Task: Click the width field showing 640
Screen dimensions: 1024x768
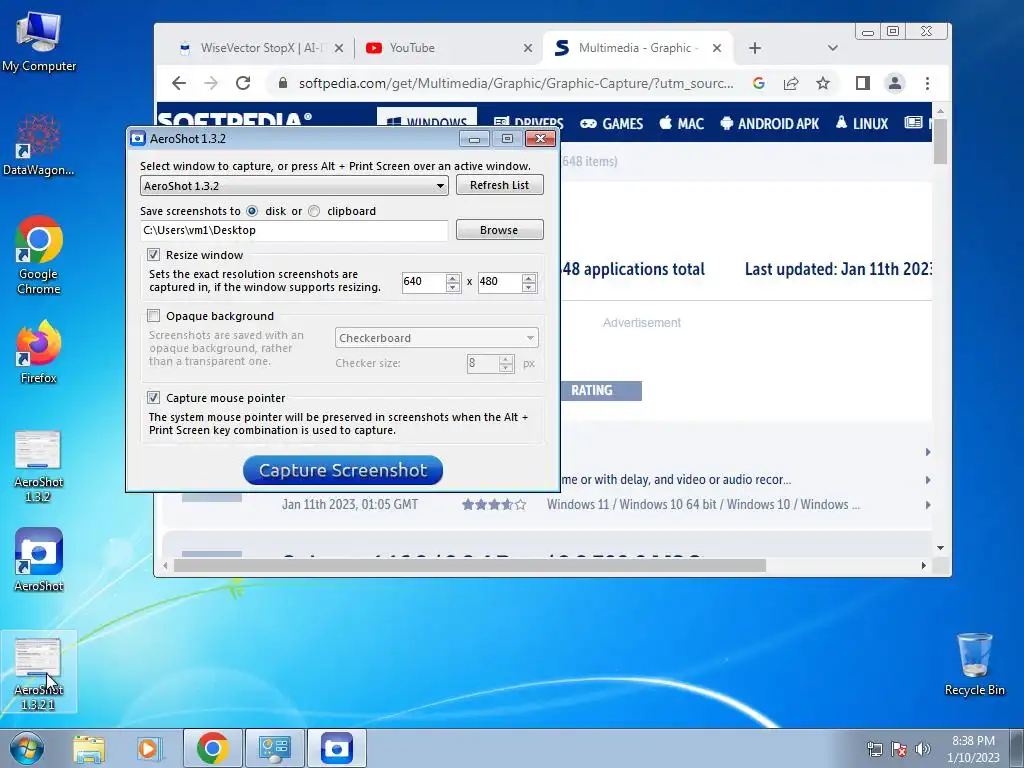Action: tap(423, 281)
